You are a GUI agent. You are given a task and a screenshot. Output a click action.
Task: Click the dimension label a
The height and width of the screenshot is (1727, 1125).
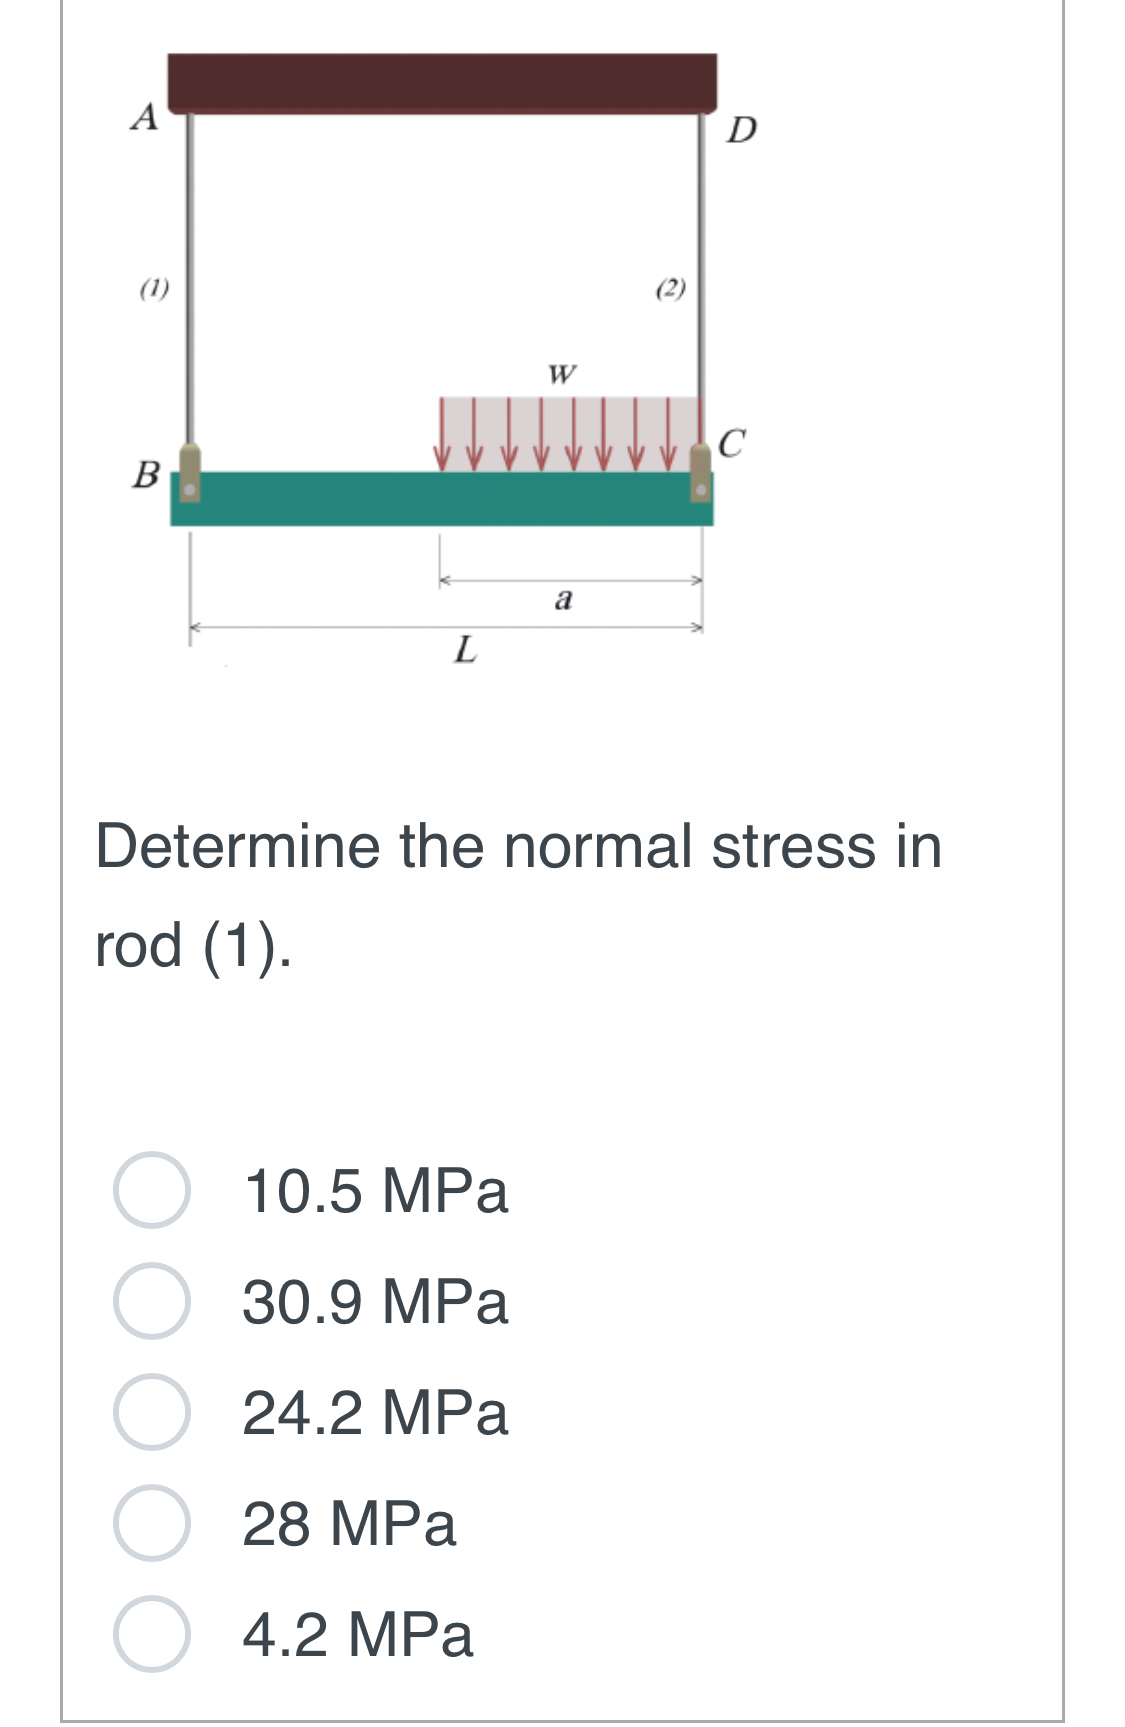563,599
